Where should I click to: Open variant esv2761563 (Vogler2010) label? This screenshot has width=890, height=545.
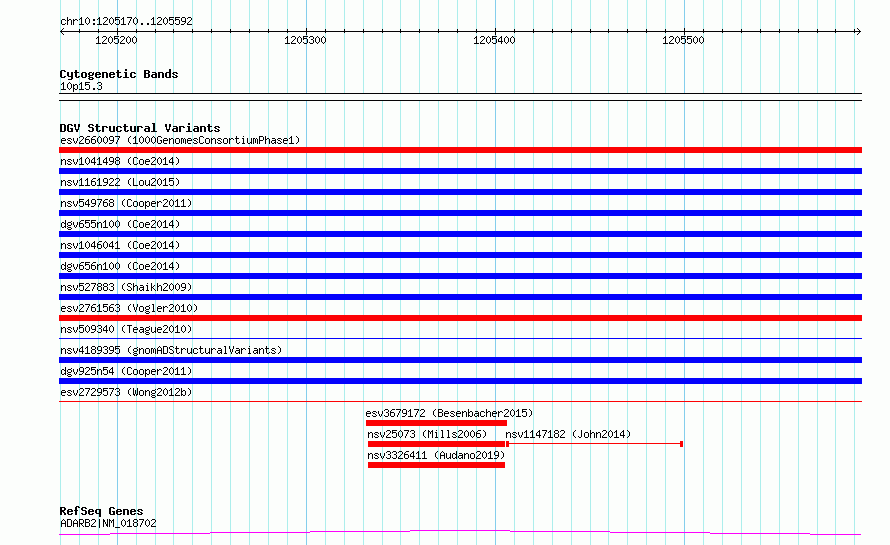tap(129, 308)
